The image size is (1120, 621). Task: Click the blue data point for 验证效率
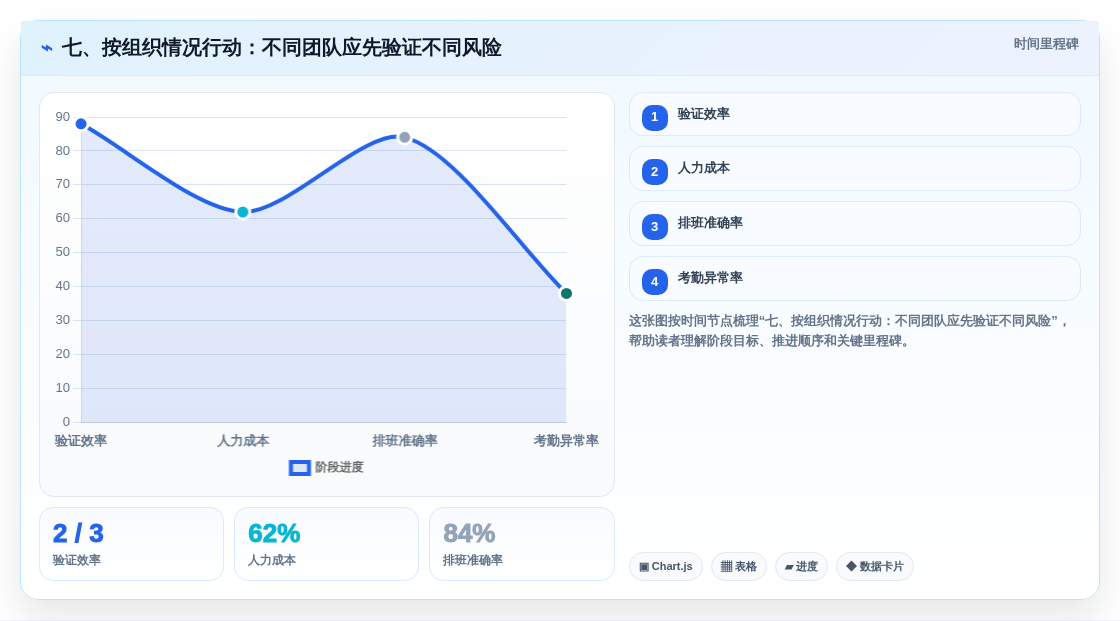coord(81,124)
